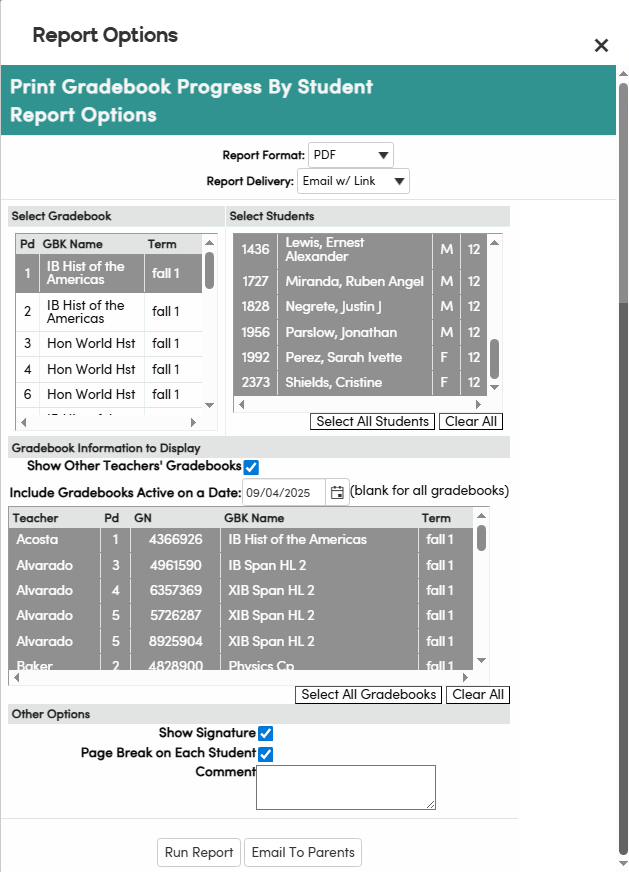Click the Teacher column header

36,518
